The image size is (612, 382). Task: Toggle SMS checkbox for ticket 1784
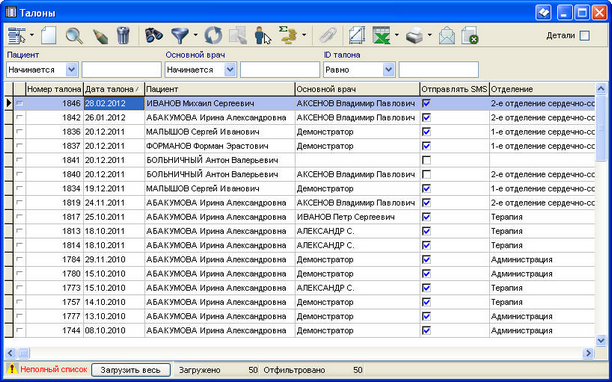[x=427, y=259]
